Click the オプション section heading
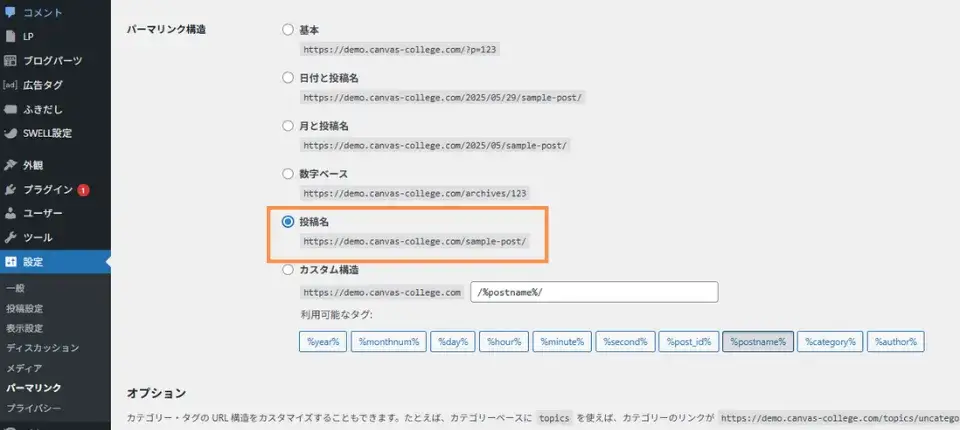This screenshot has height=430, width=960. [156, 393]
